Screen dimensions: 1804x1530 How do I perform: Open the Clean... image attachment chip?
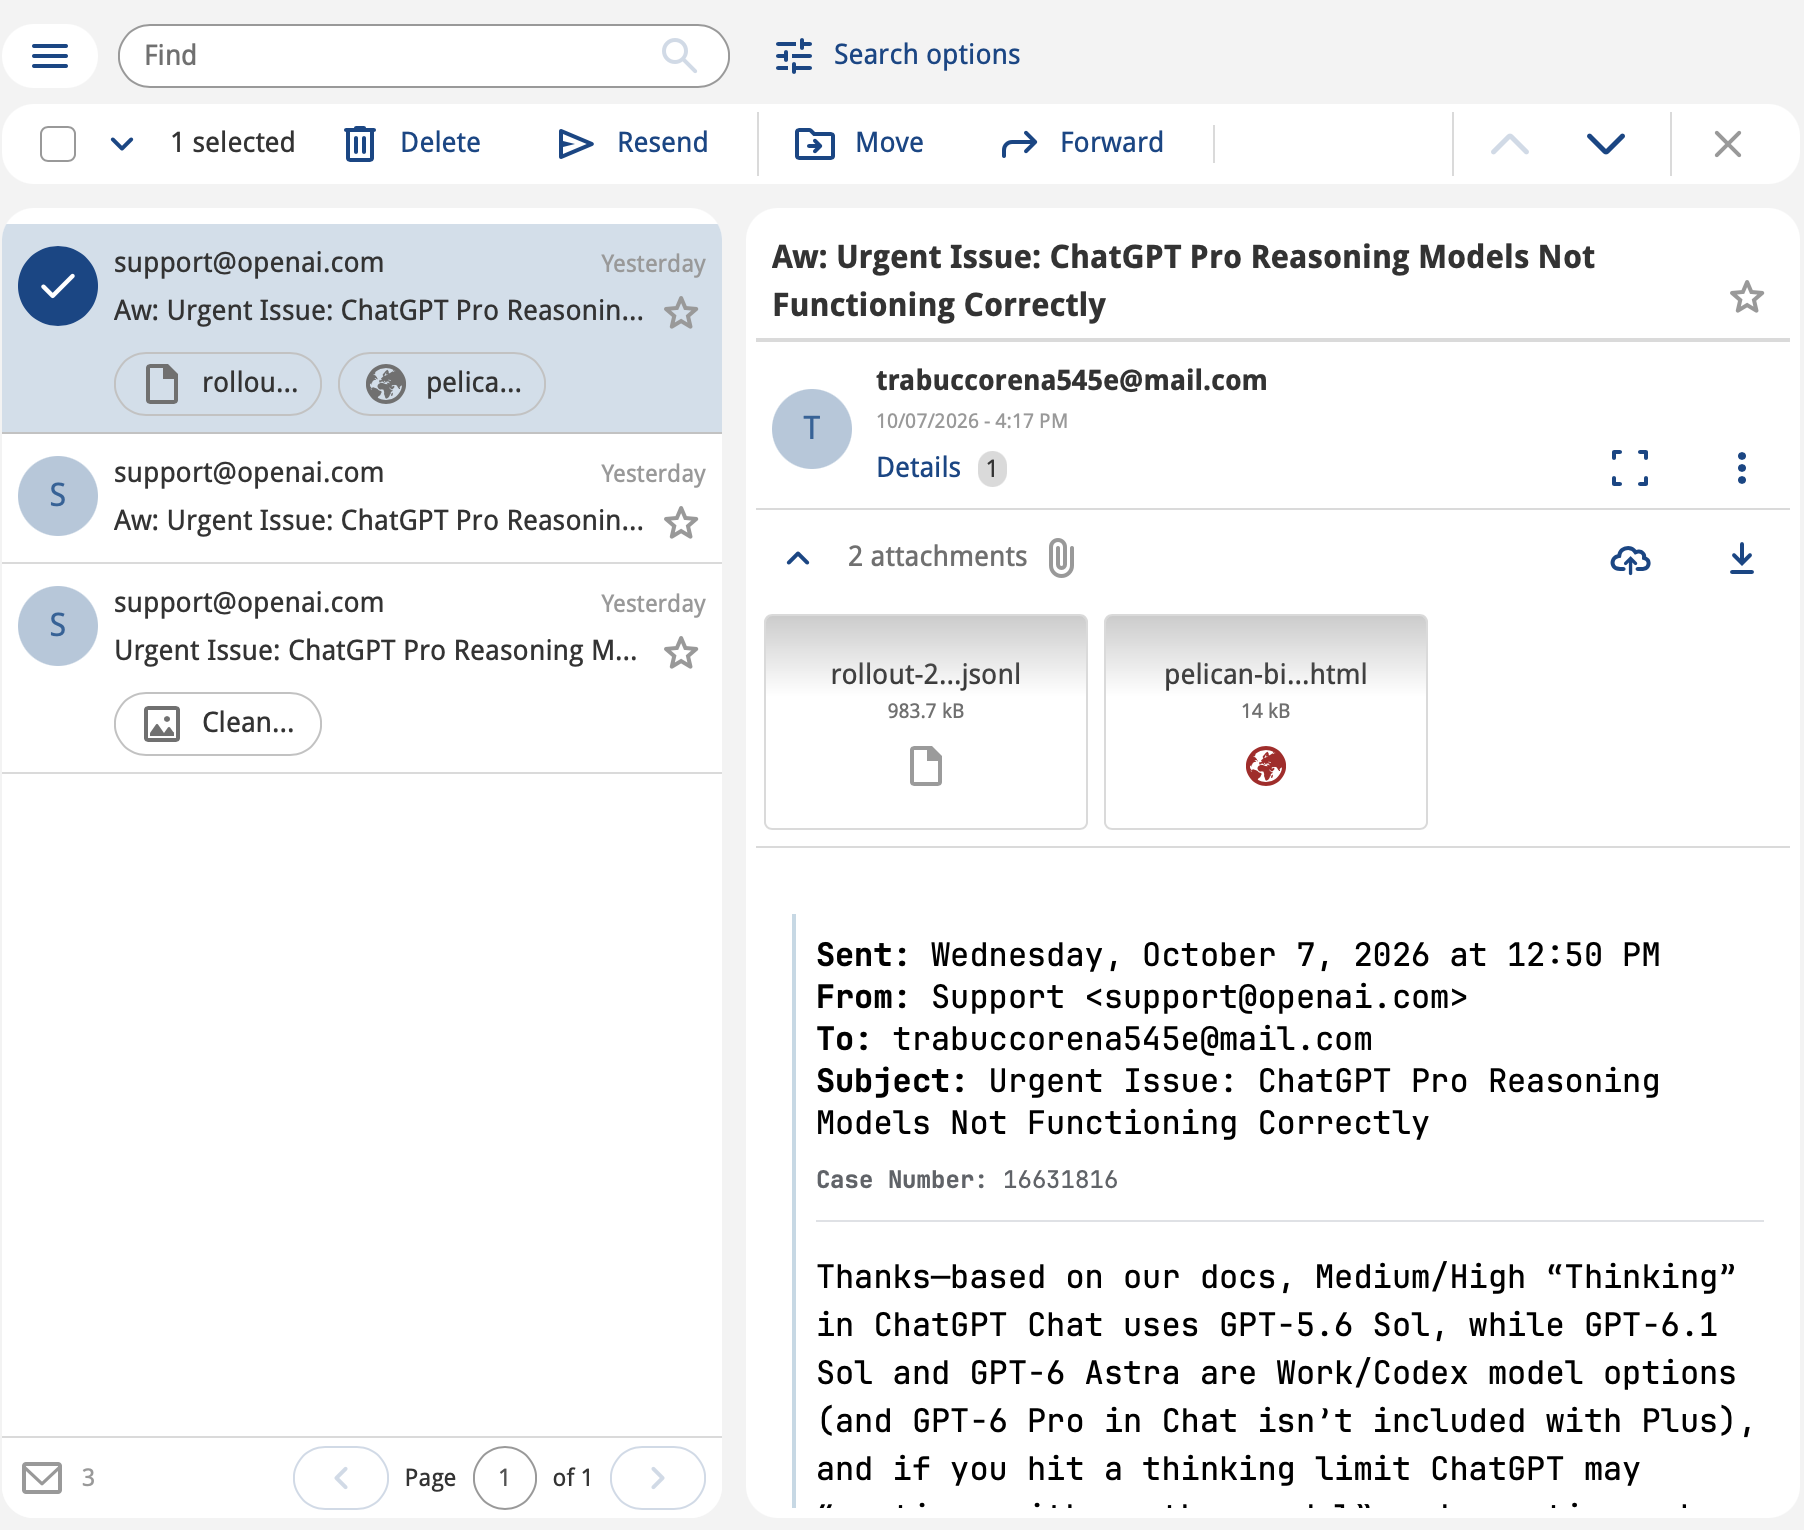[x=218, y=723]
